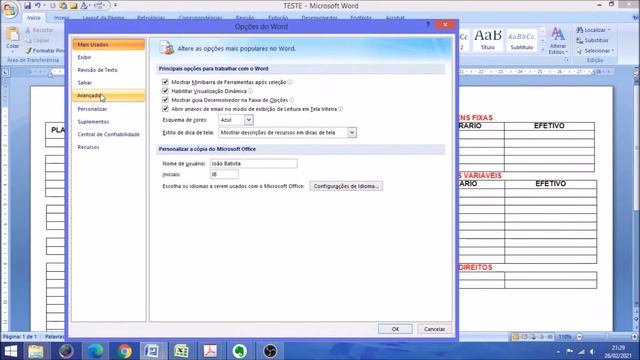This screenshot has height=360, width=640.
Task: Click the volume speaker icon in system tray
Action: [592, 352]
